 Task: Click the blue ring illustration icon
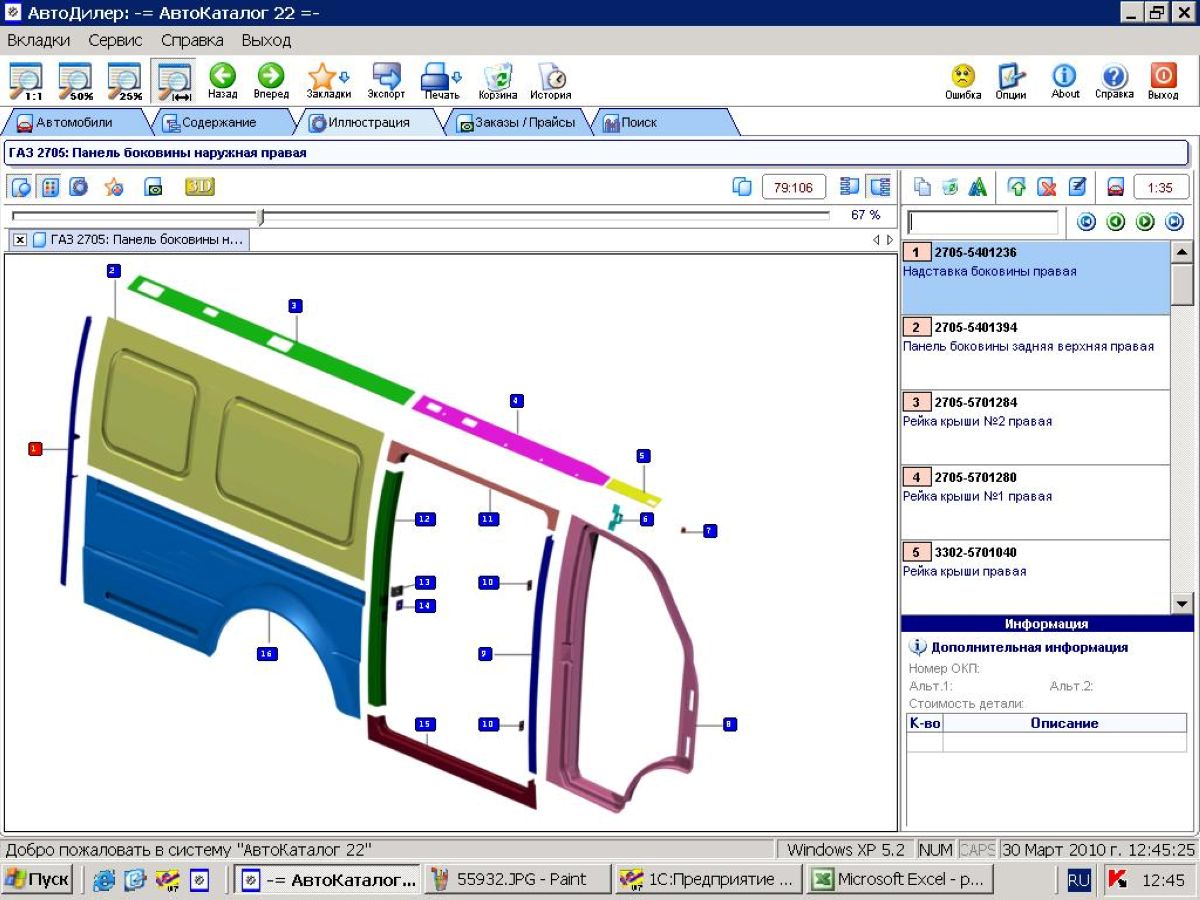click(x=79, y=187)
